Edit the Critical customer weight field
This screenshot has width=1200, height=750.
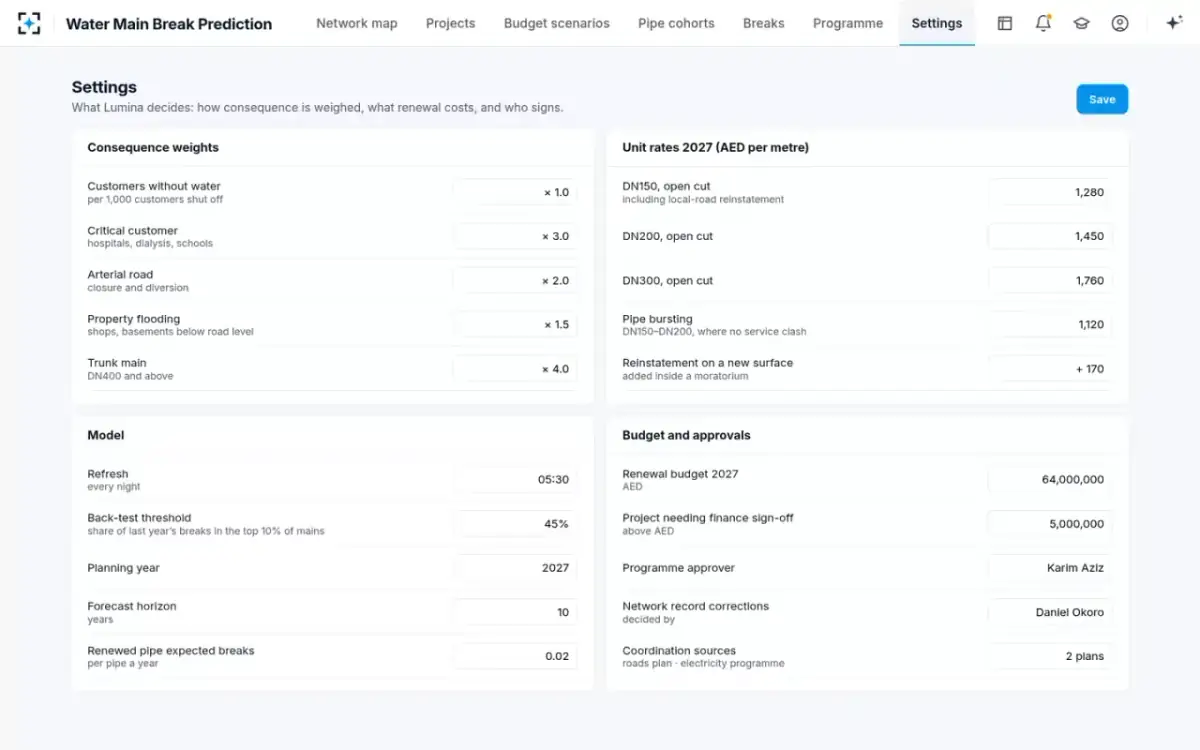click(515, 236)
